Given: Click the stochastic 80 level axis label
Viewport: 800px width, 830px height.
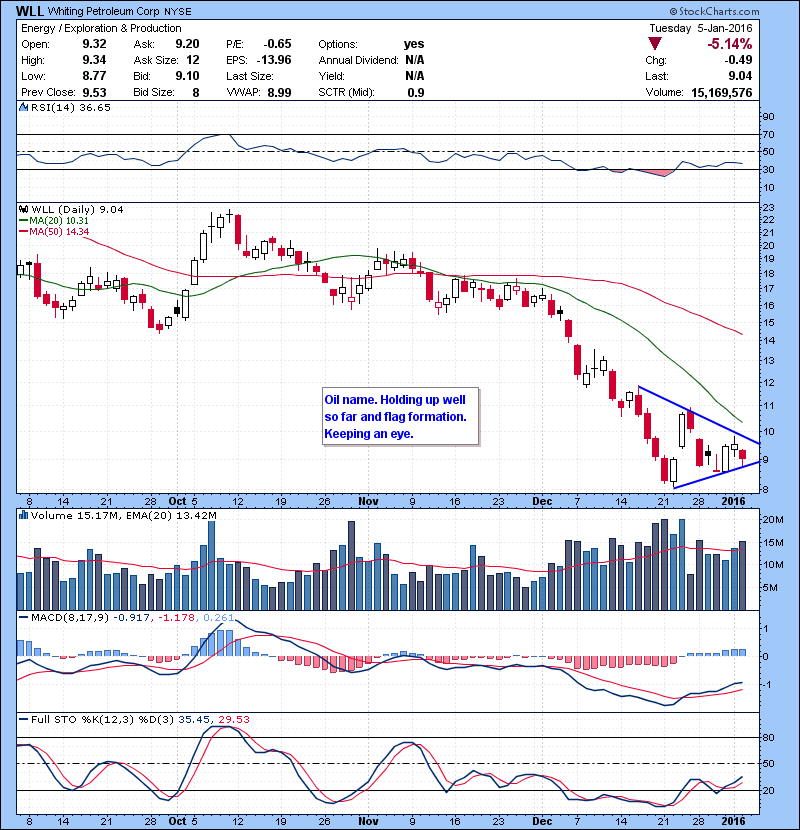Looking at the screenshot, I should tap(768, 737).
